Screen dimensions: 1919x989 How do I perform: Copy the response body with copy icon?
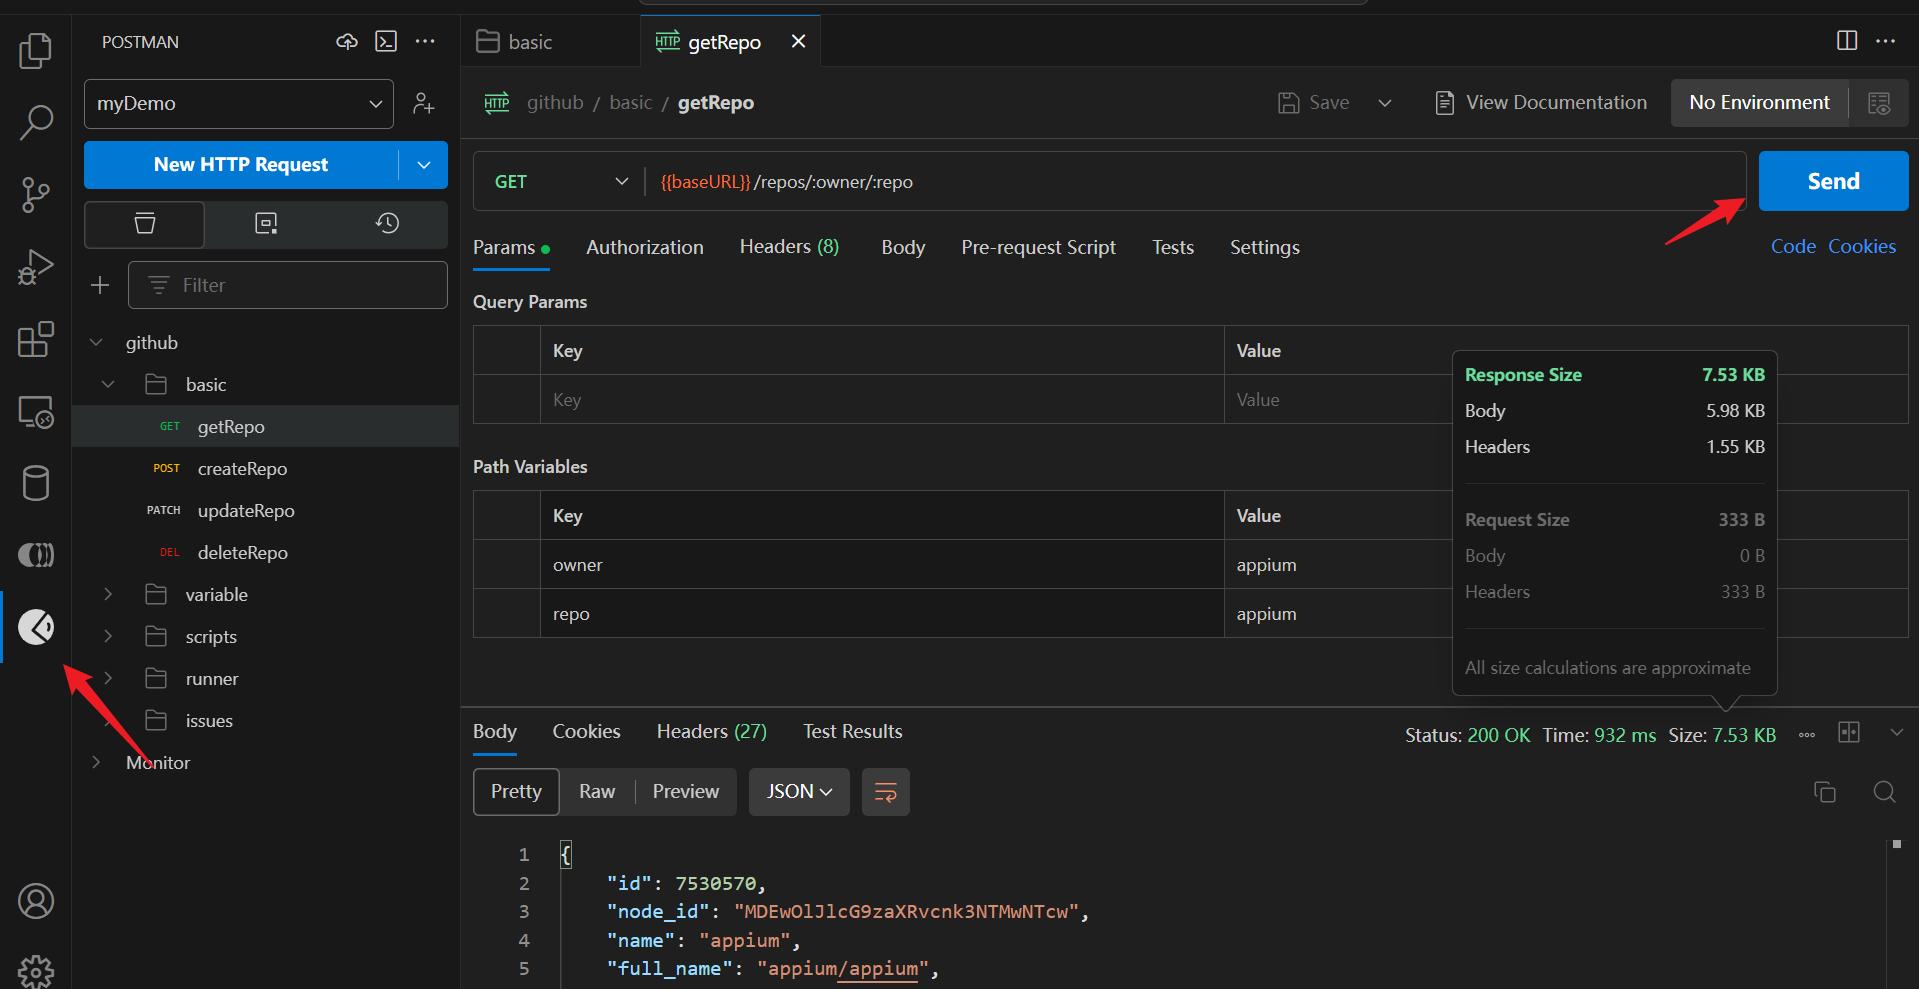tap(1825, 792)
